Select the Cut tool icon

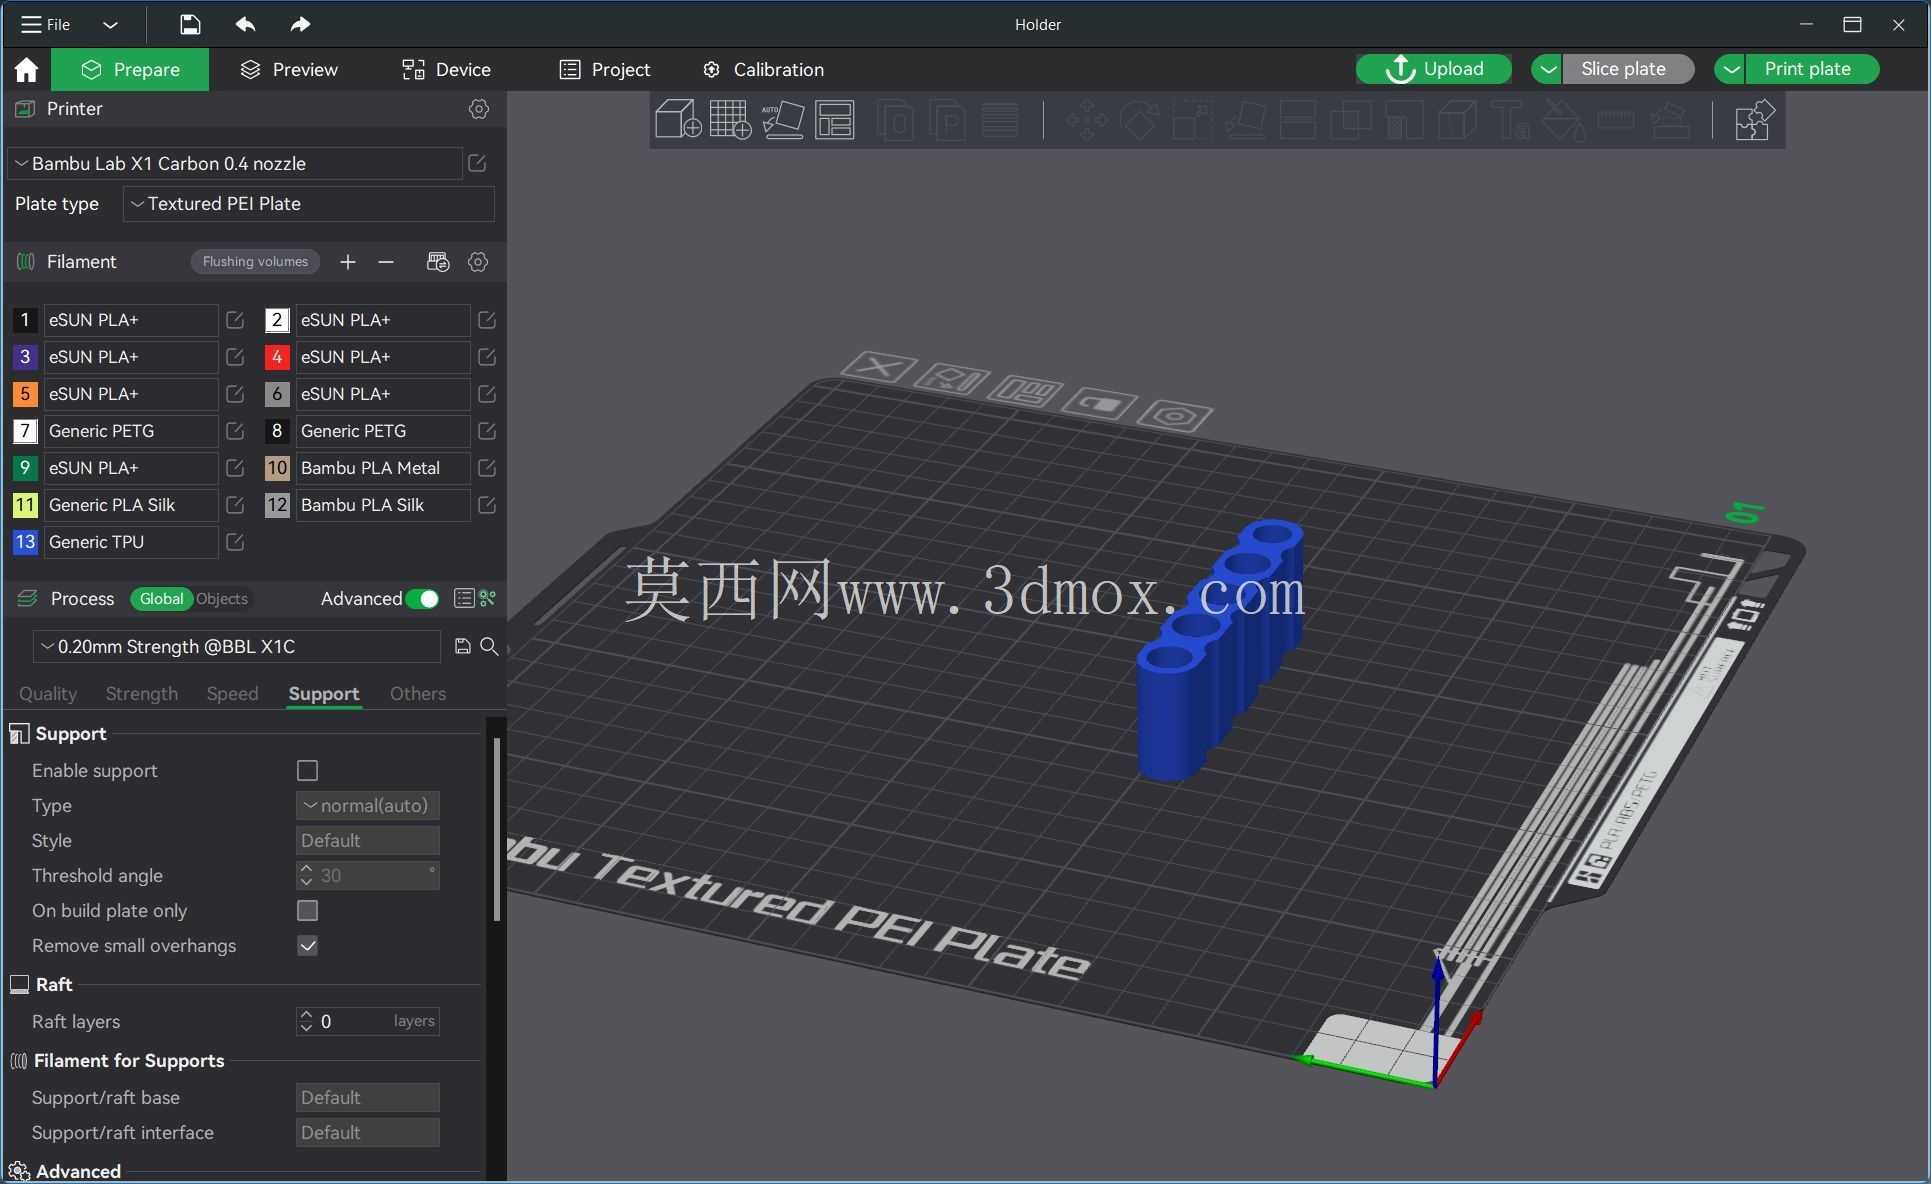[1298, 120]
